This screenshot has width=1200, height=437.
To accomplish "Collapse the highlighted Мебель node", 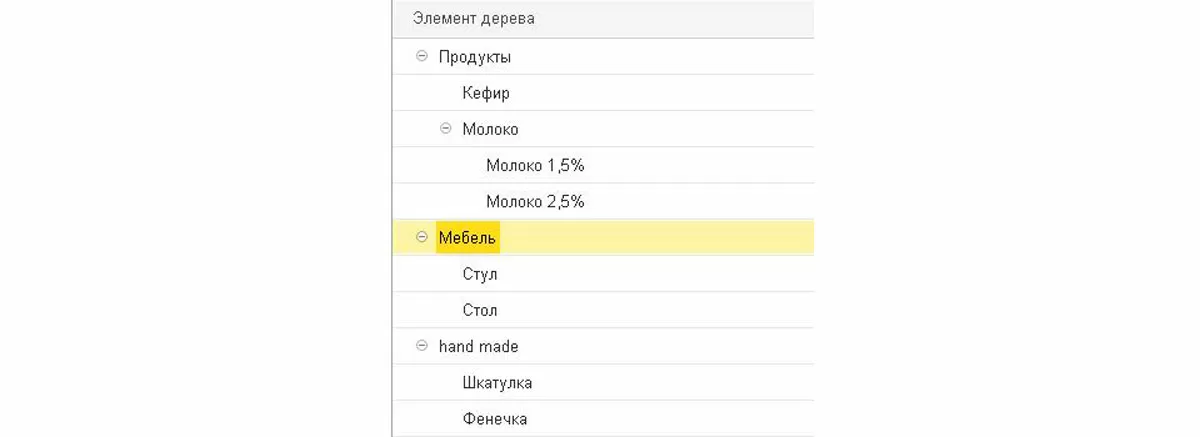I will pyautogui.click(x=421, y=238).
